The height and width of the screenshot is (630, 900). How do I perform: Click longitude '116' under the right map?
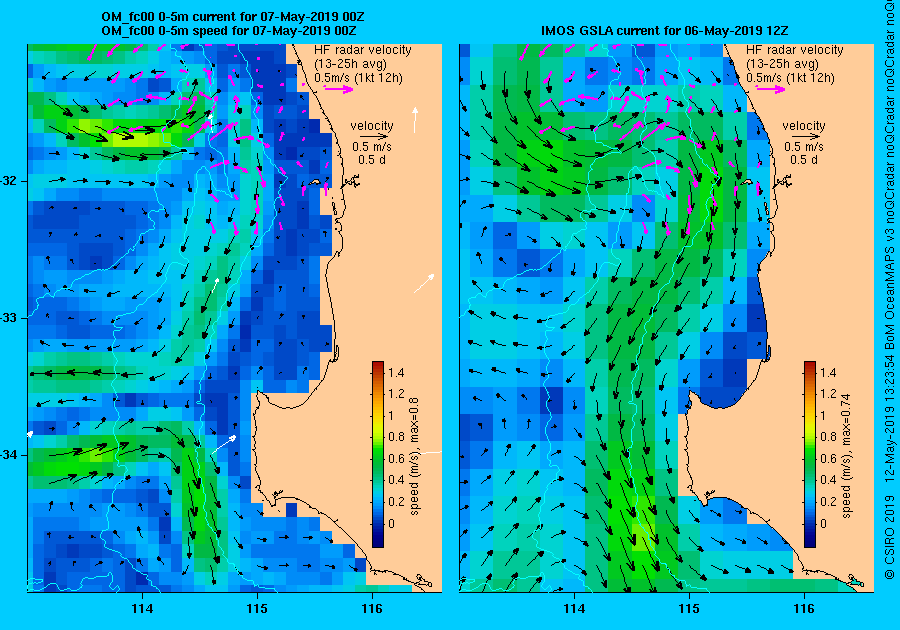(804, 609)
